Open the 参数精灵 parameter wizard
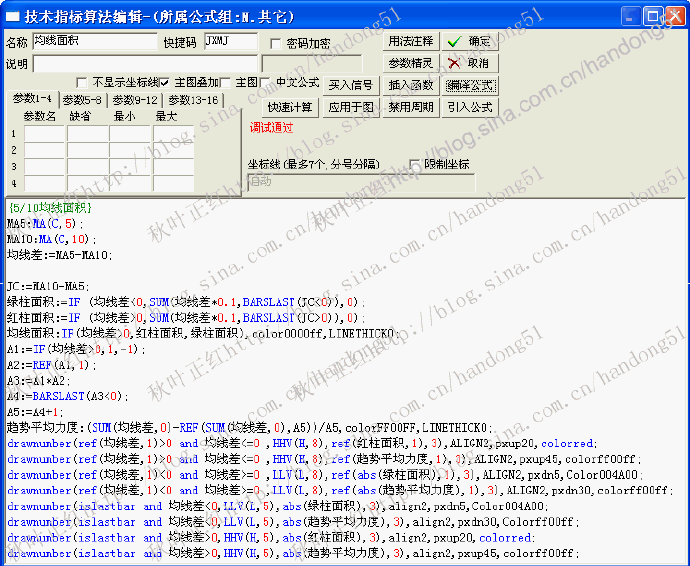690x566 pixels. pos(411,63)
